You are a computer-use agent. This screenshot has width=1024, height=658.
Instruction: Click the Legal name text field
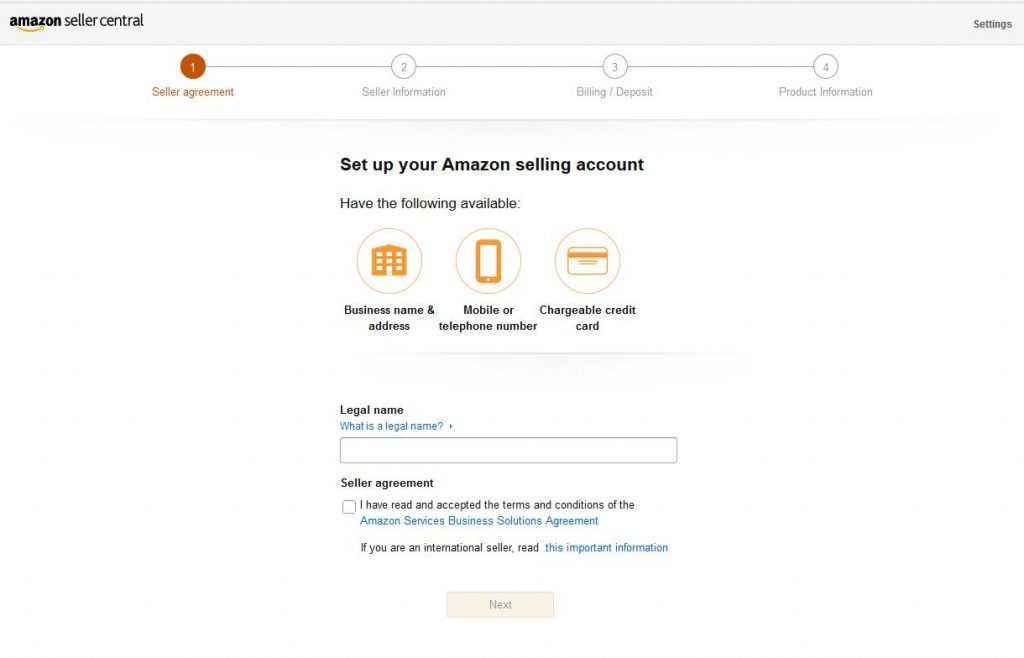point(508,450)
